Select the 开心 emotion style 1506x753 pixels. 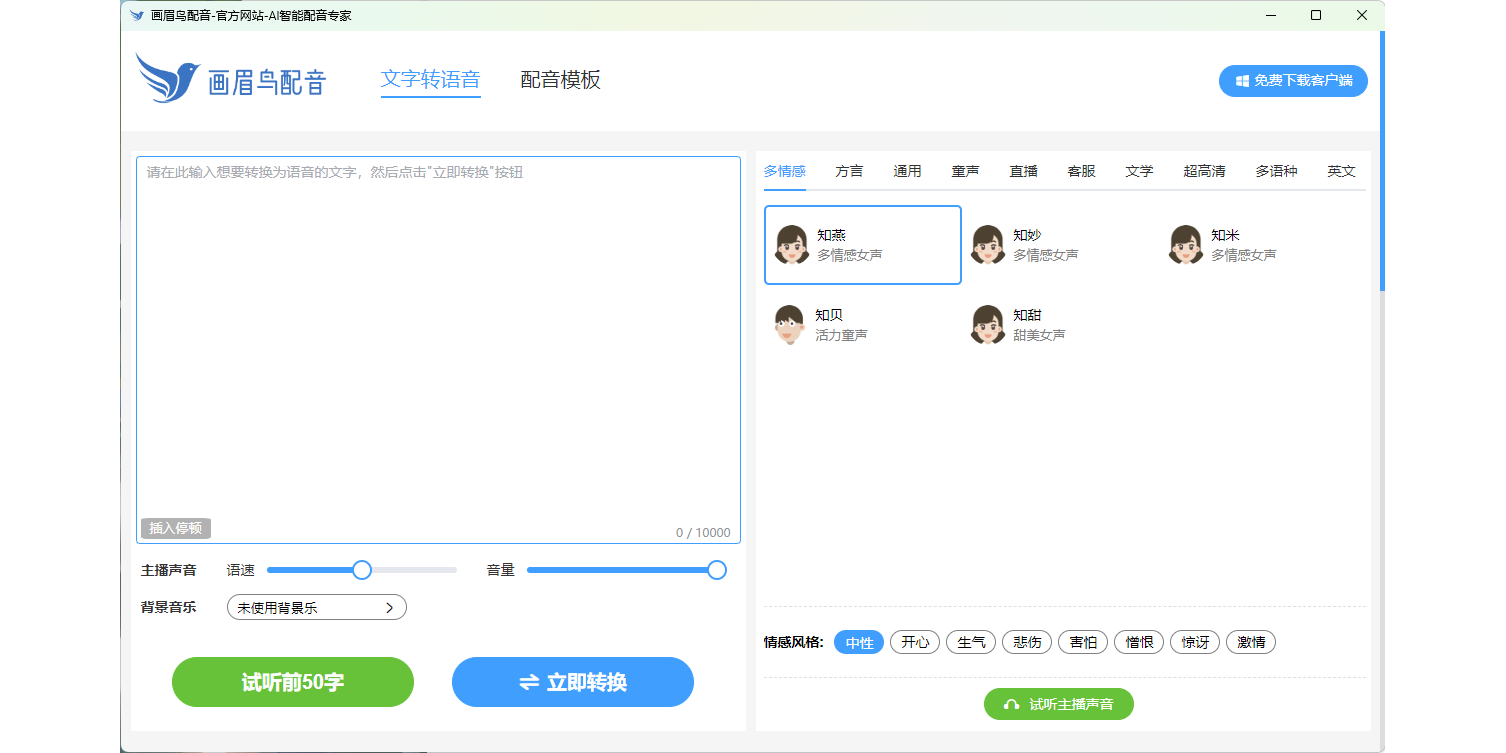(x=915, y=643)
